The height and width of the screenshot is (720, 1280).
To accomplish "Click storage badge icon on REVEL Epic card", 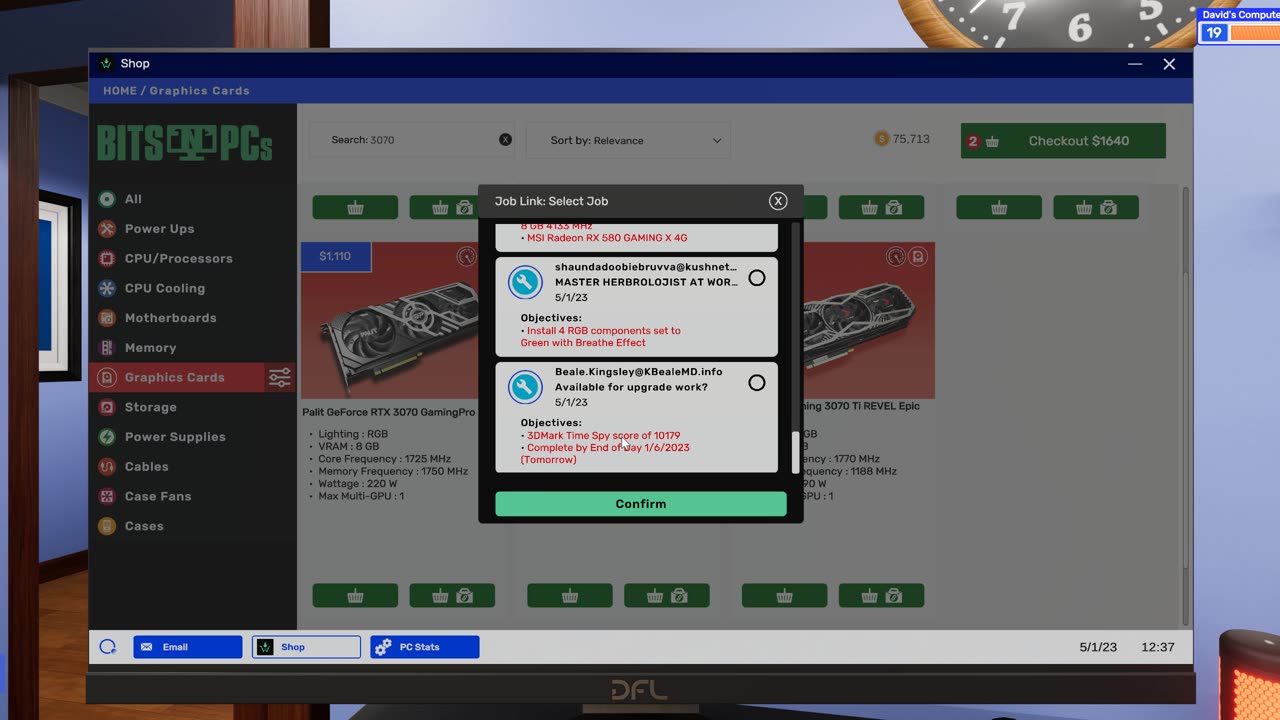I will (x=917, y=257).
